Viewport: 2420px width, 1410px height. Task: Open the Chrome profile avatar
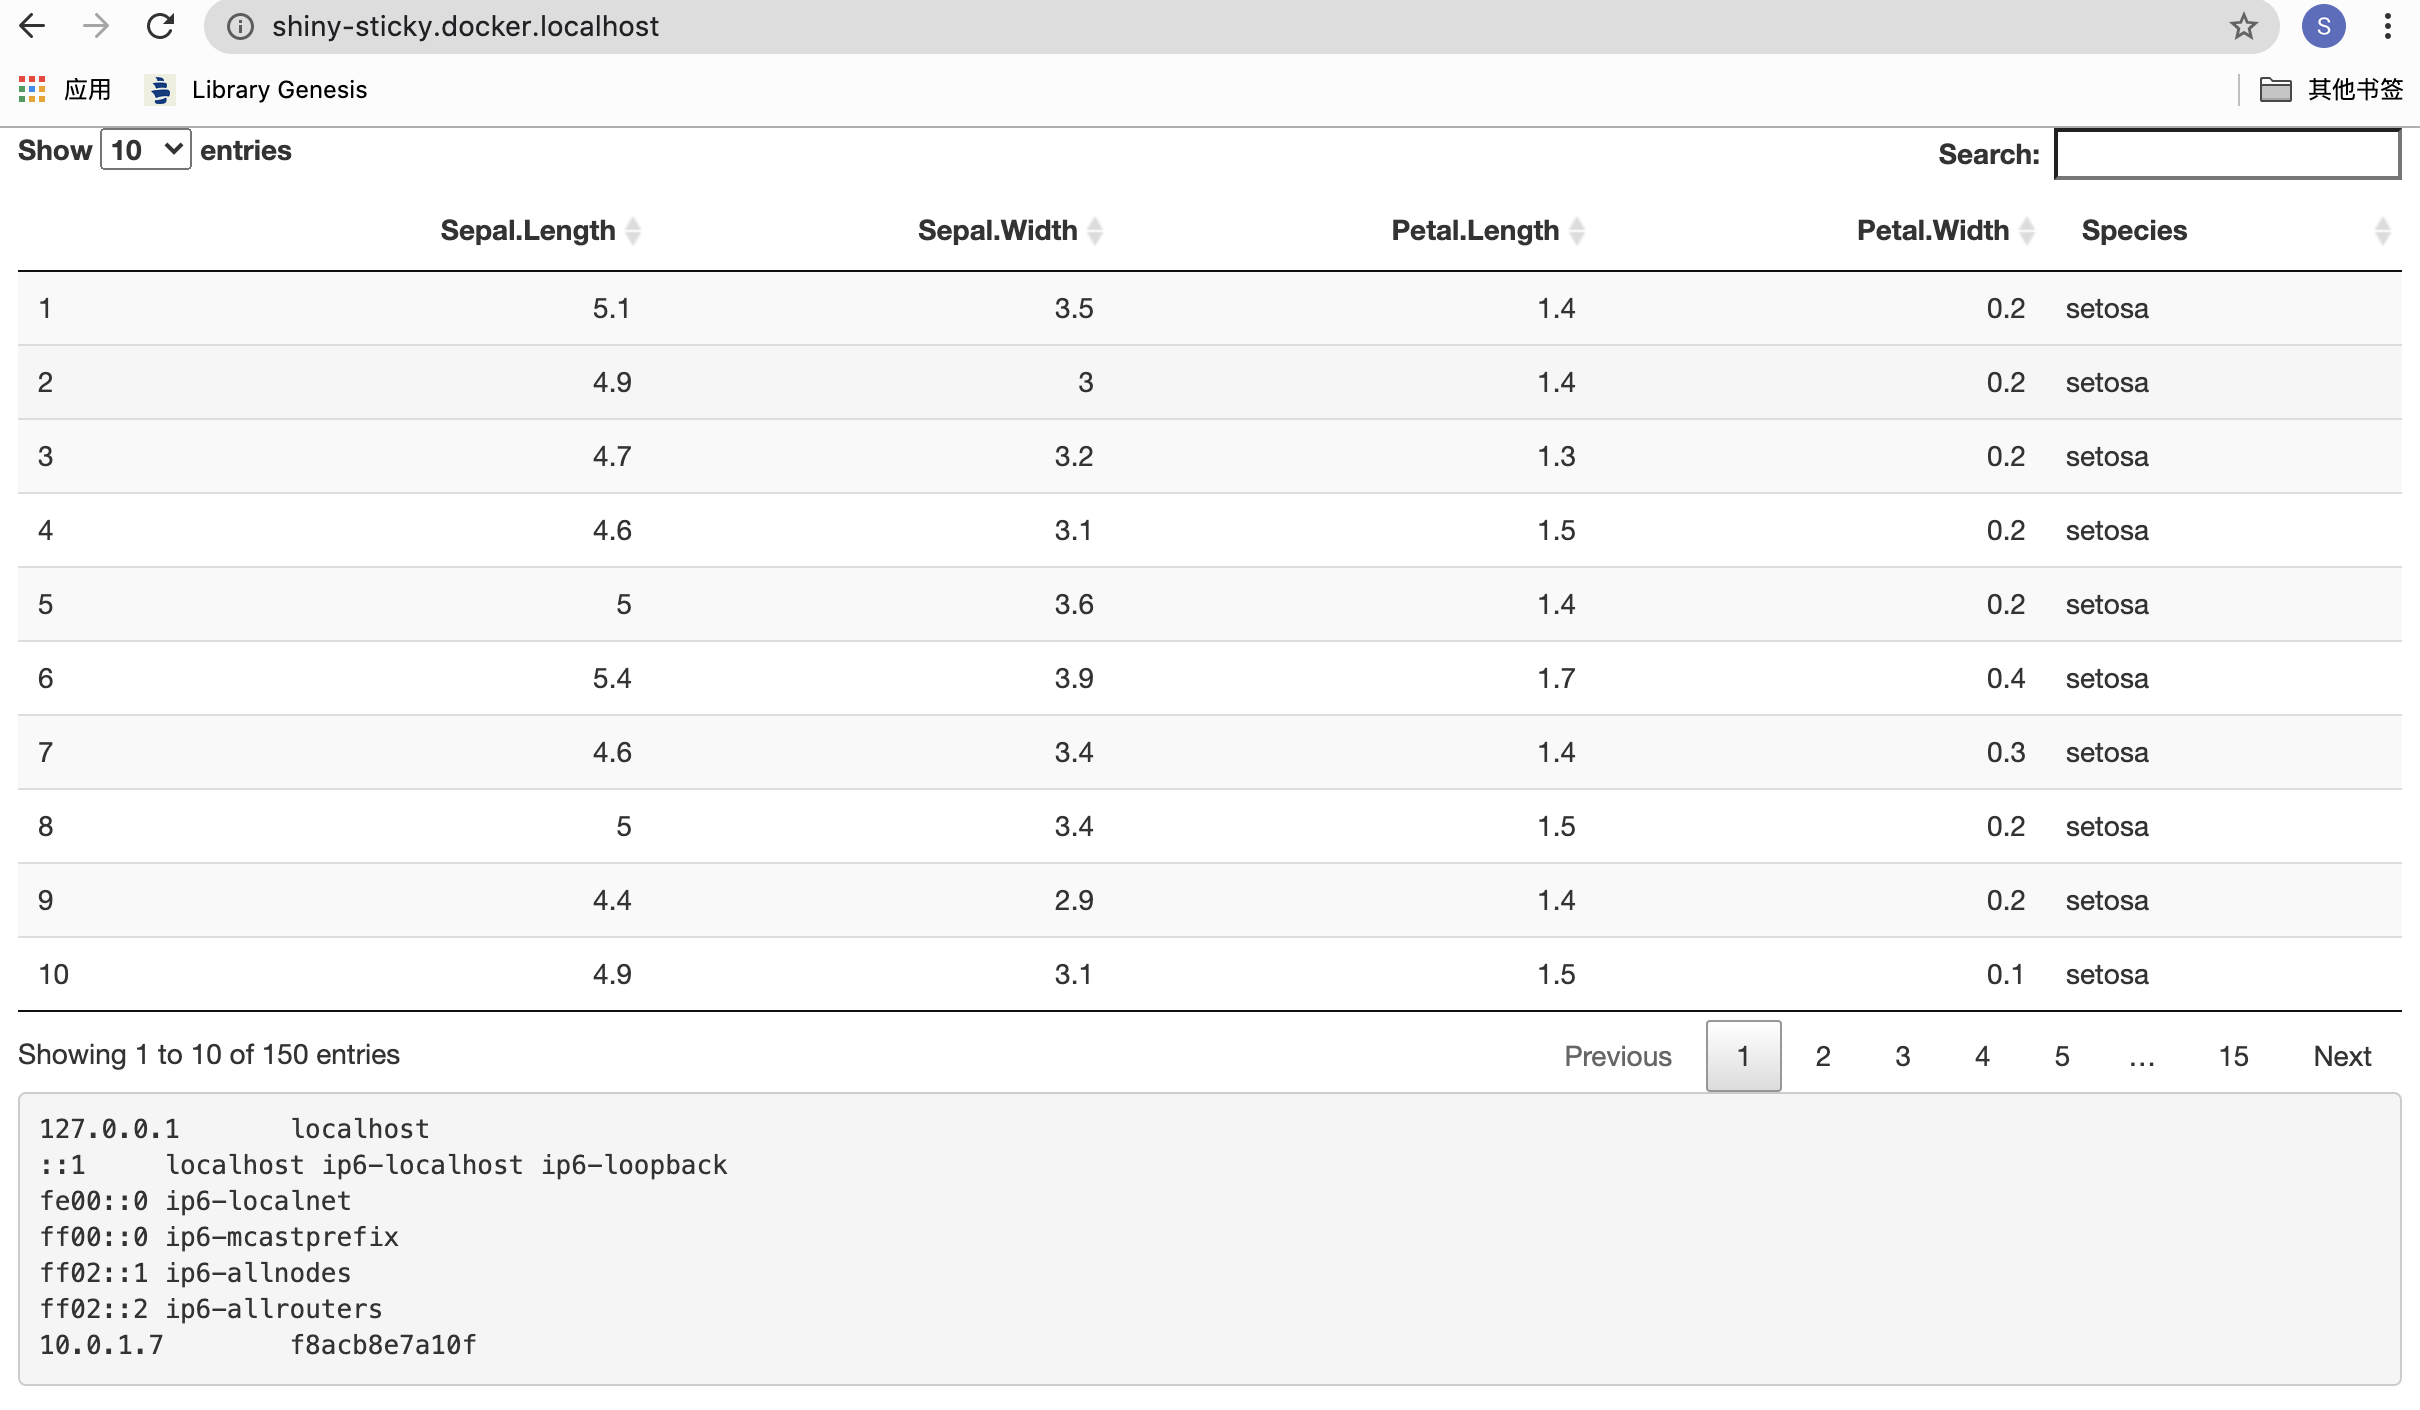(2323, 26)
